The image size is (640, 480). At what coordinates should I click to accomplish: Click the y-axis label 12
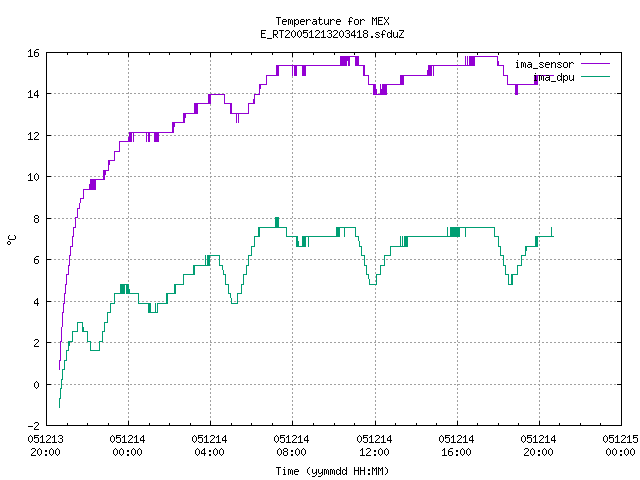click(x=33, y=136)
